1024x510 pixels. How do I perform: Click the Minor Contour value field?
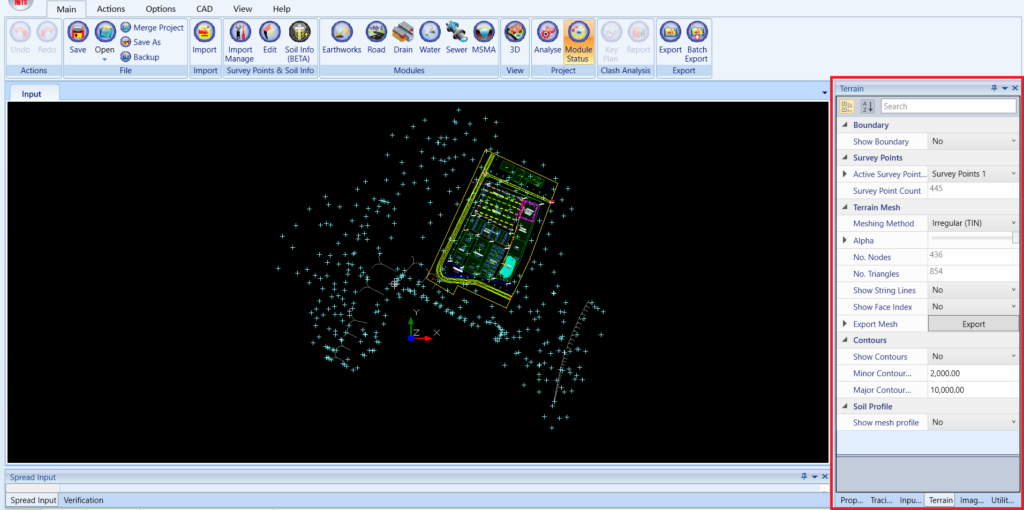973,374
